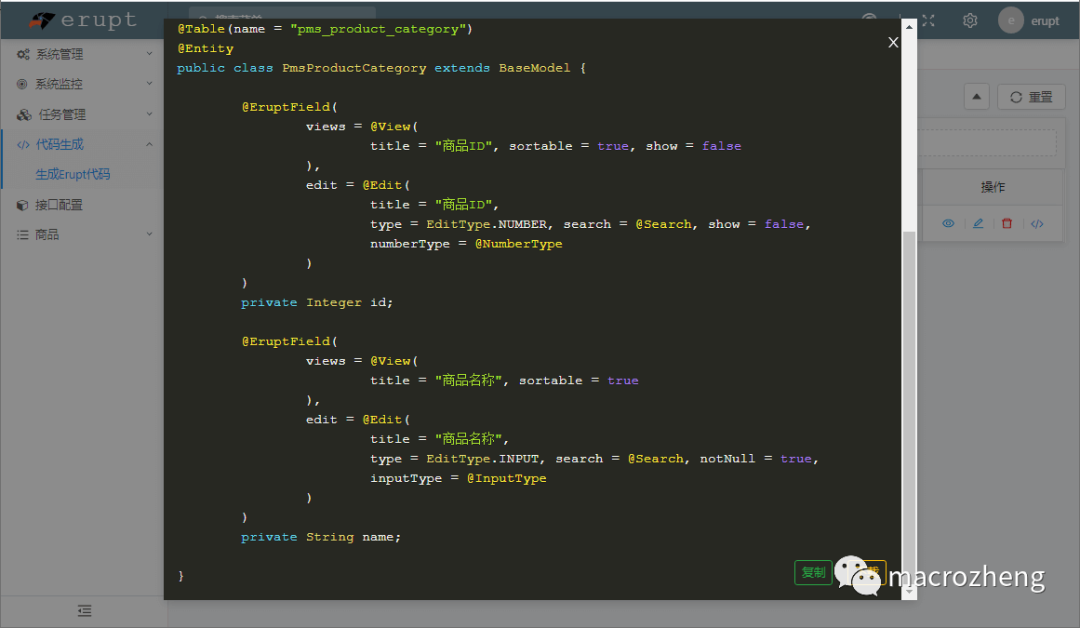Toggle sidebar collapse icon at bottom
Screen dimensions: 1080x628
pos(84,611)
